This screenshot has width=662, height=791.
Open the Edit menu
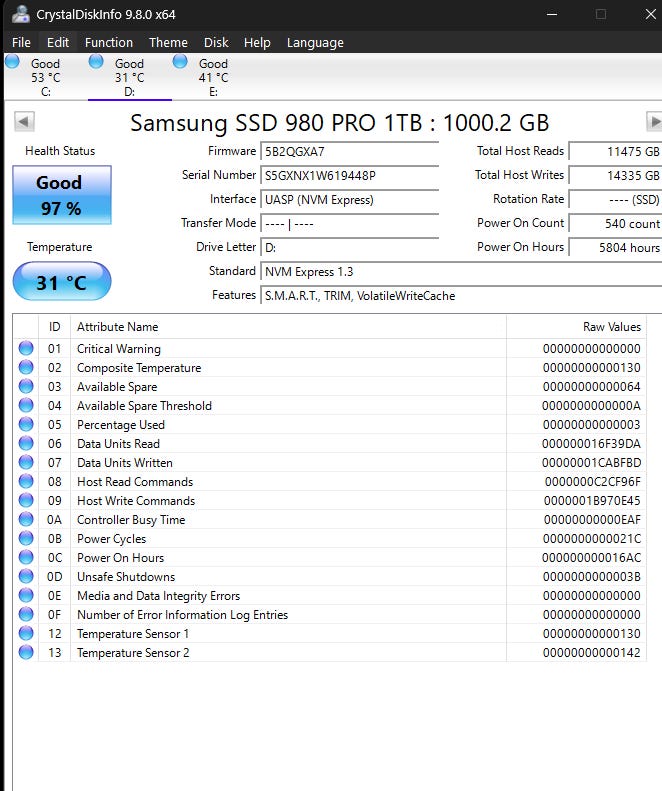click(x=58, y=42)
